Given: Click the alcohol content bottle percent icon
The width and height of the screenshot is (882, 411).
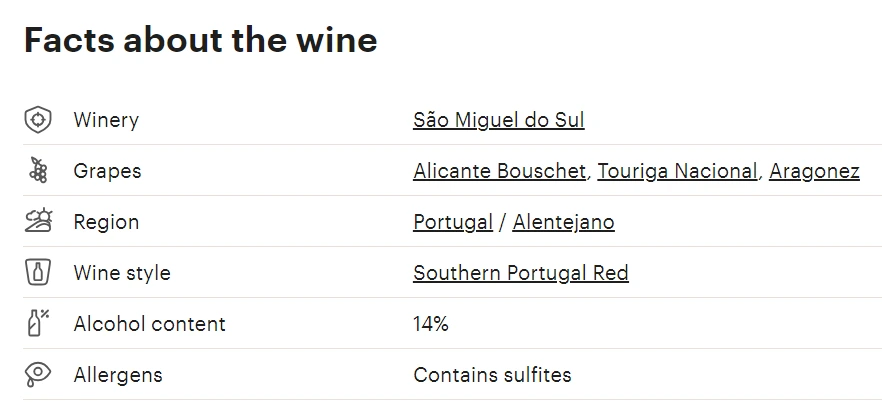Looking at the screenshot, I should [x=38, y=323].
